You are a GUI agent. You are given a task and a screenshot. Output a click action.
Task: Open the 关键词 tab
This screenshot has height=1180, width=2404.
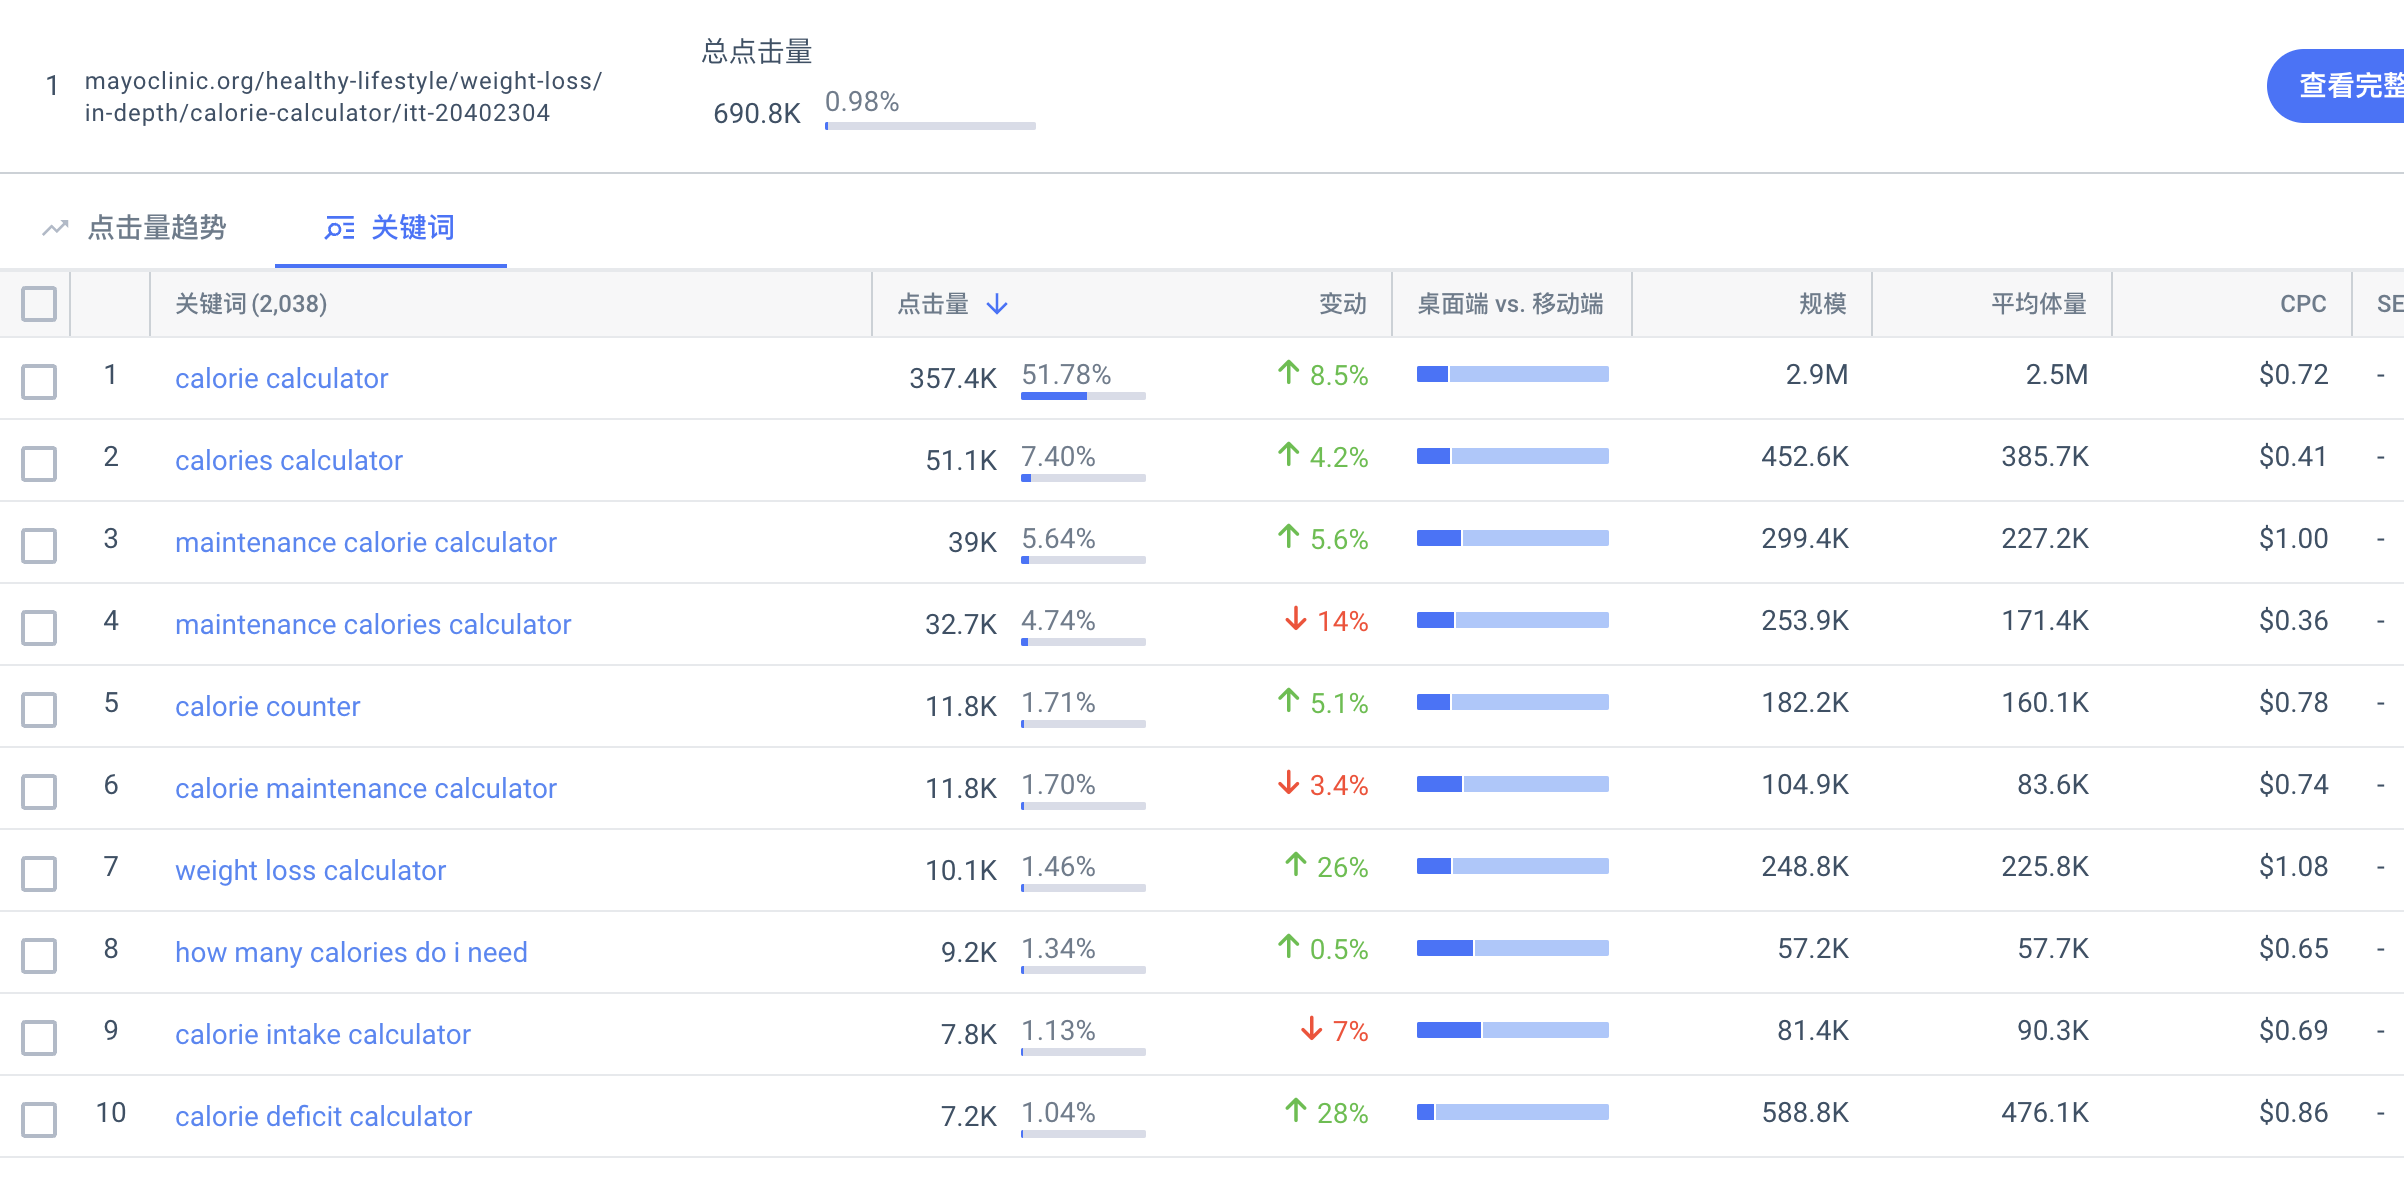(x=390, y=228)
